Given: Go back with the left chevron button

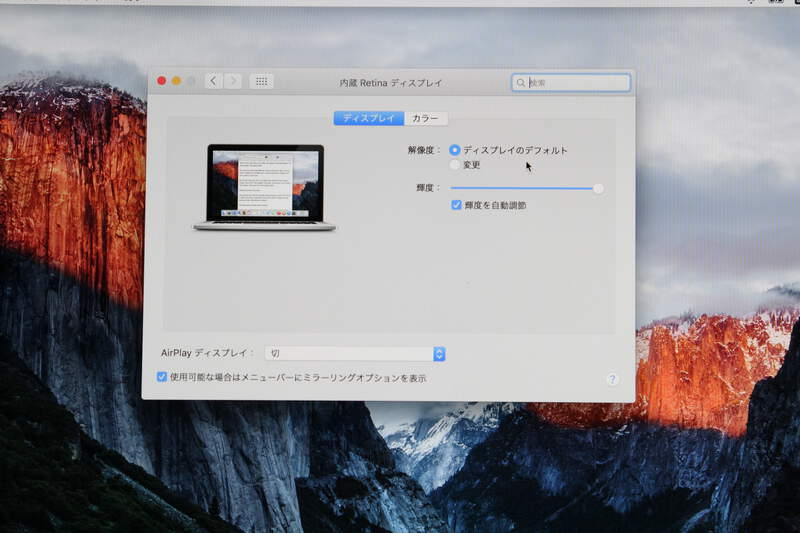Looking at the screenshot, I should tap(214, 81).
